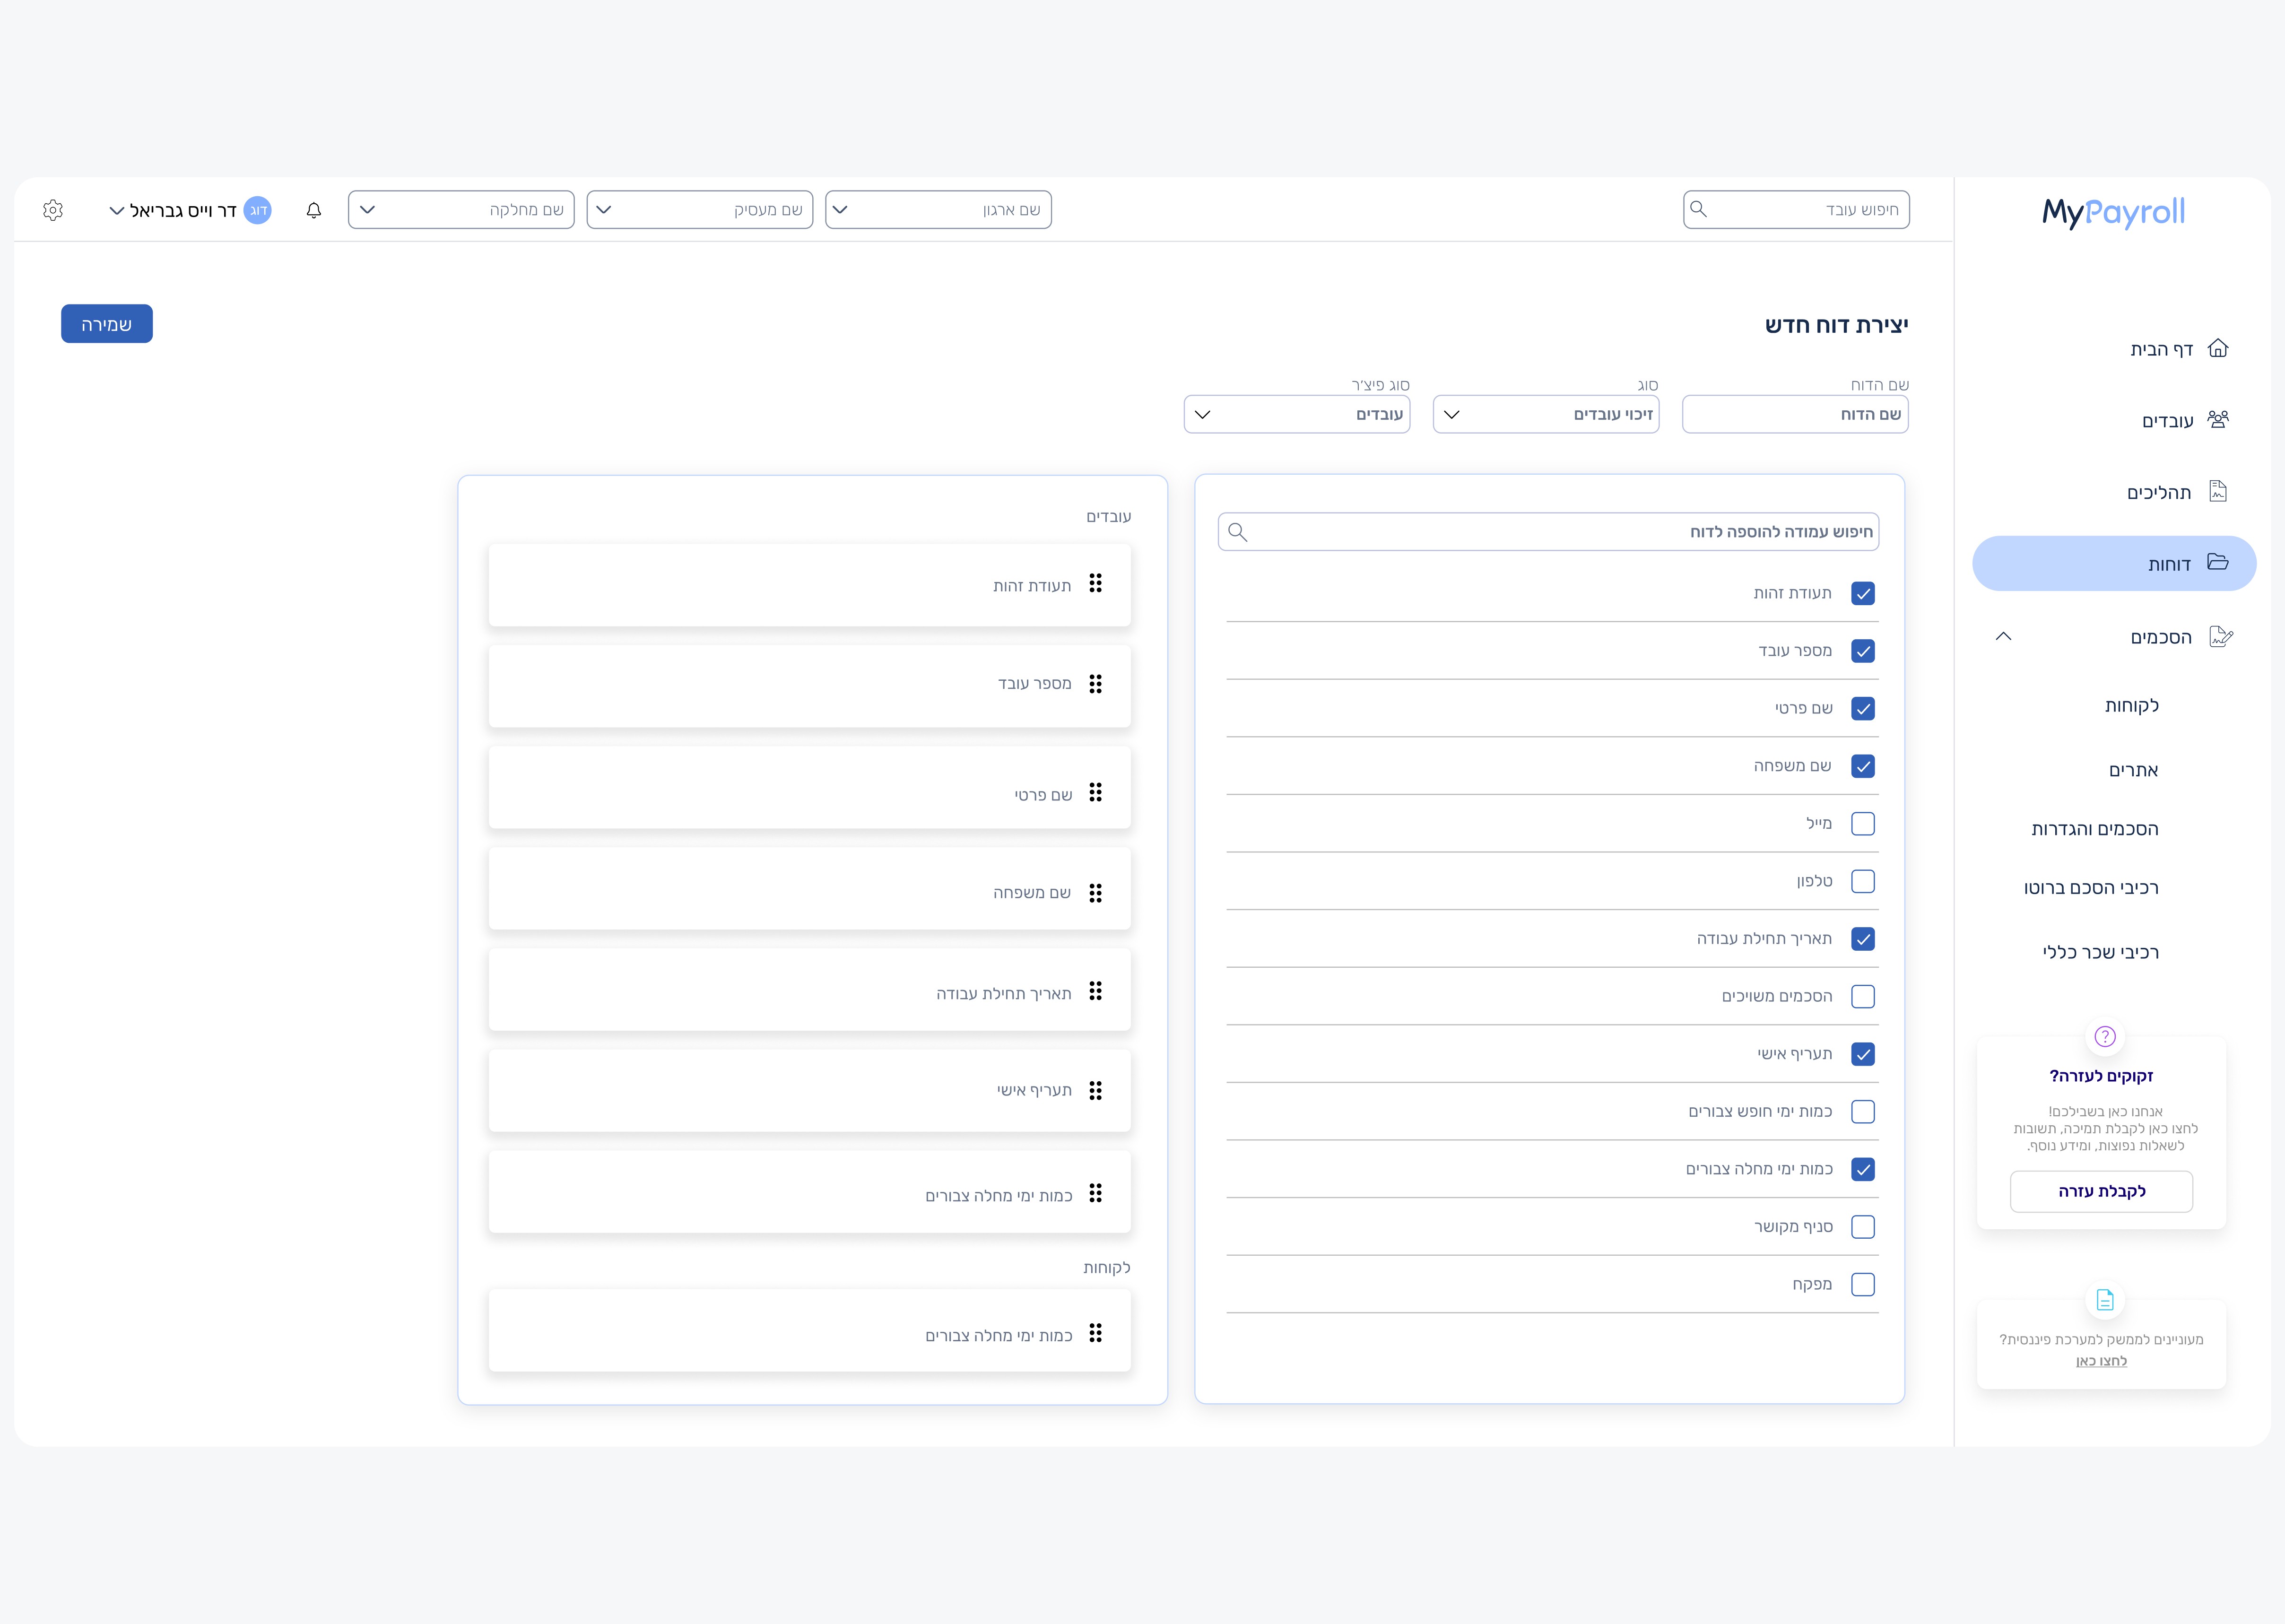The image size is (2285, 1624).
Task: Click the signed-paper icon next to הסכמים
Action: tap(2221, 637)
